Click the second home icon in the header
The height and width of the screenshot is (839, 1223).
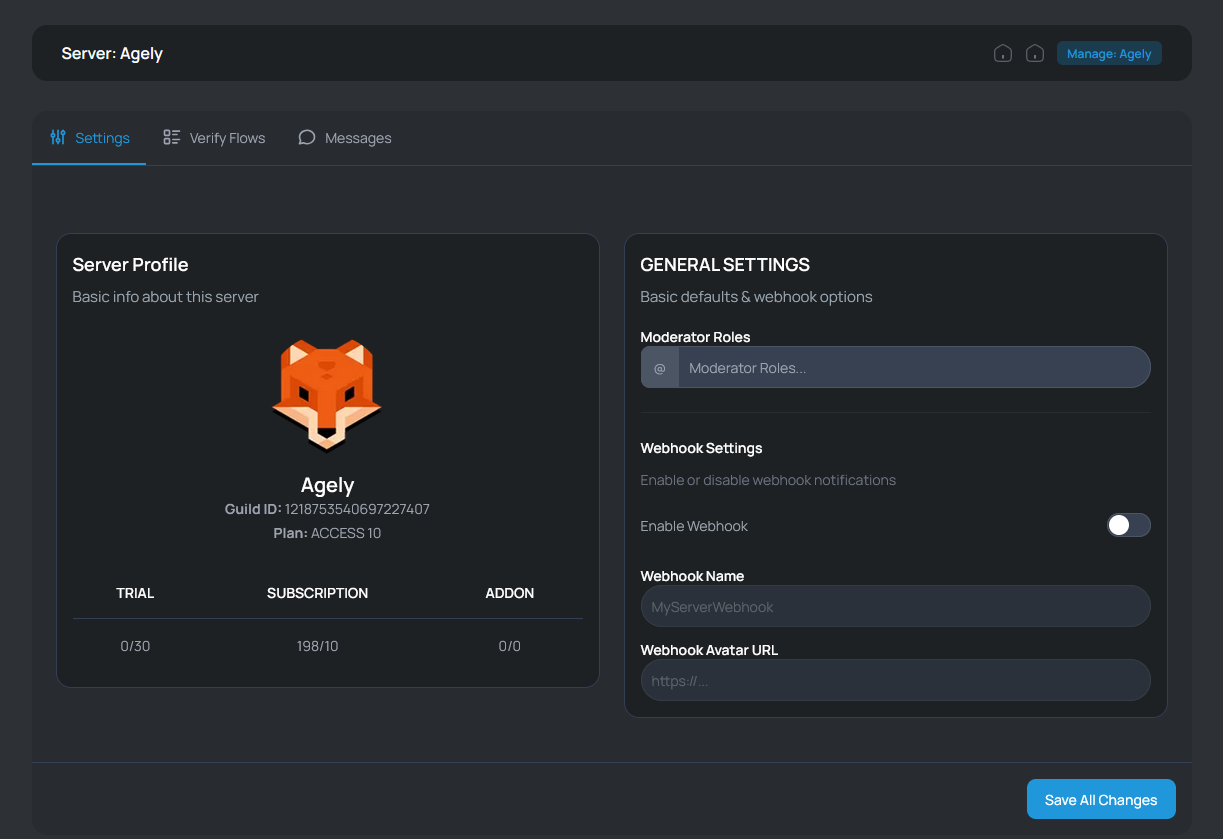point(1035,52)
